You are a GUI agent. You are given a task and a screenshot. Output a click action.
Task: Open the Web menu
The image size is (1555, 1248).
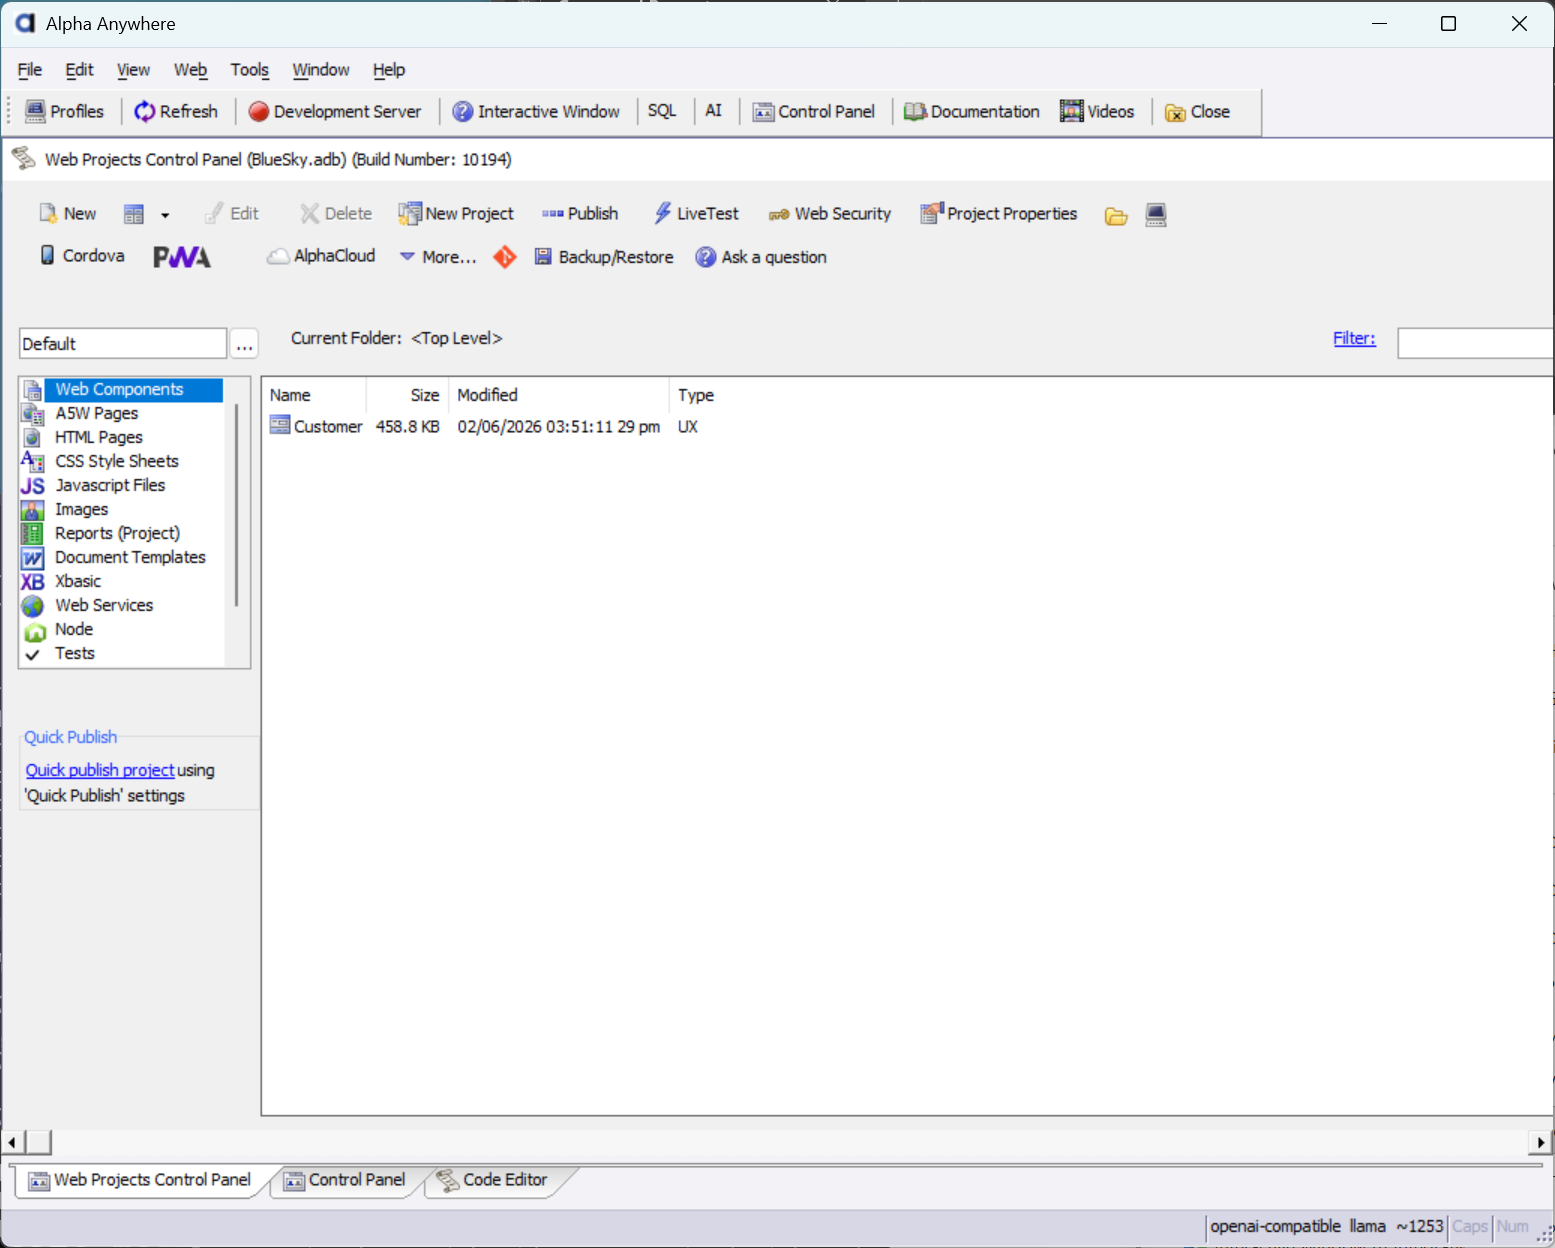[190, 70]
